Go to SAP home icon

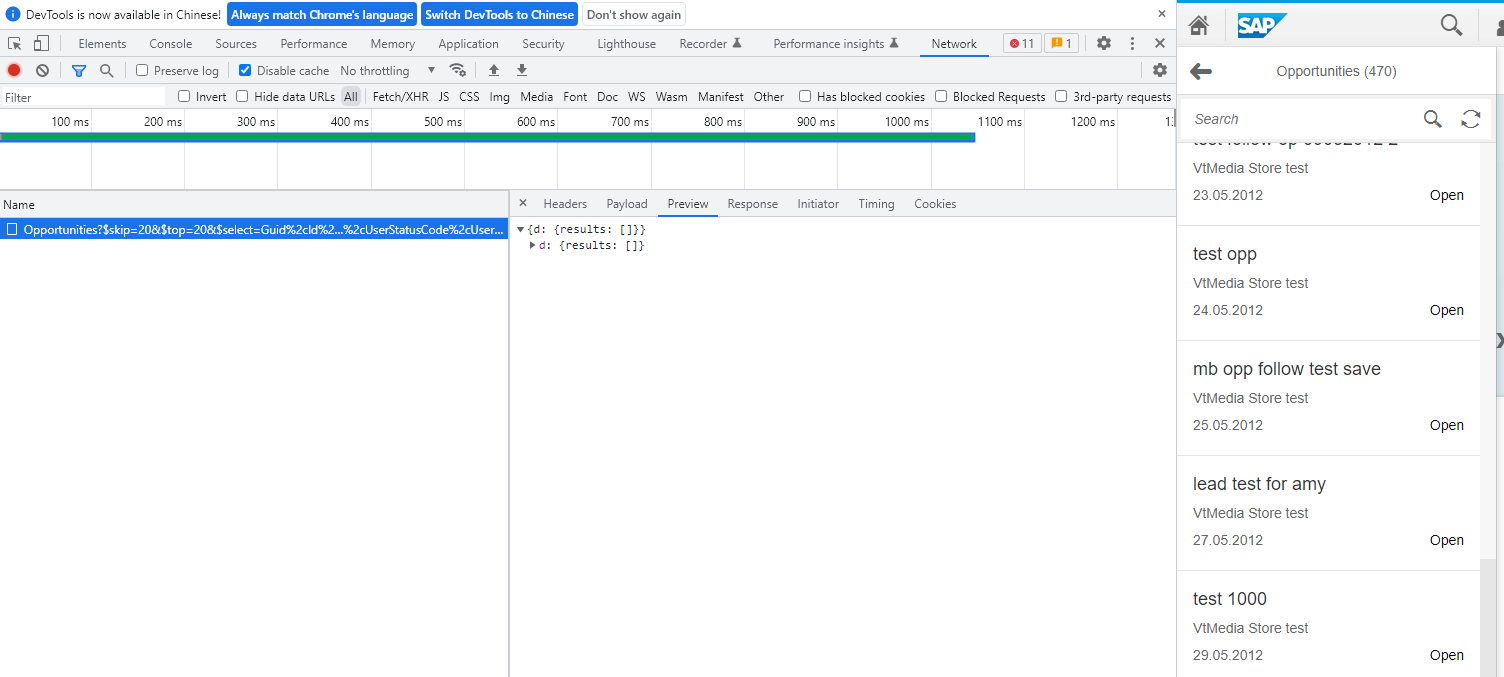1199,25
